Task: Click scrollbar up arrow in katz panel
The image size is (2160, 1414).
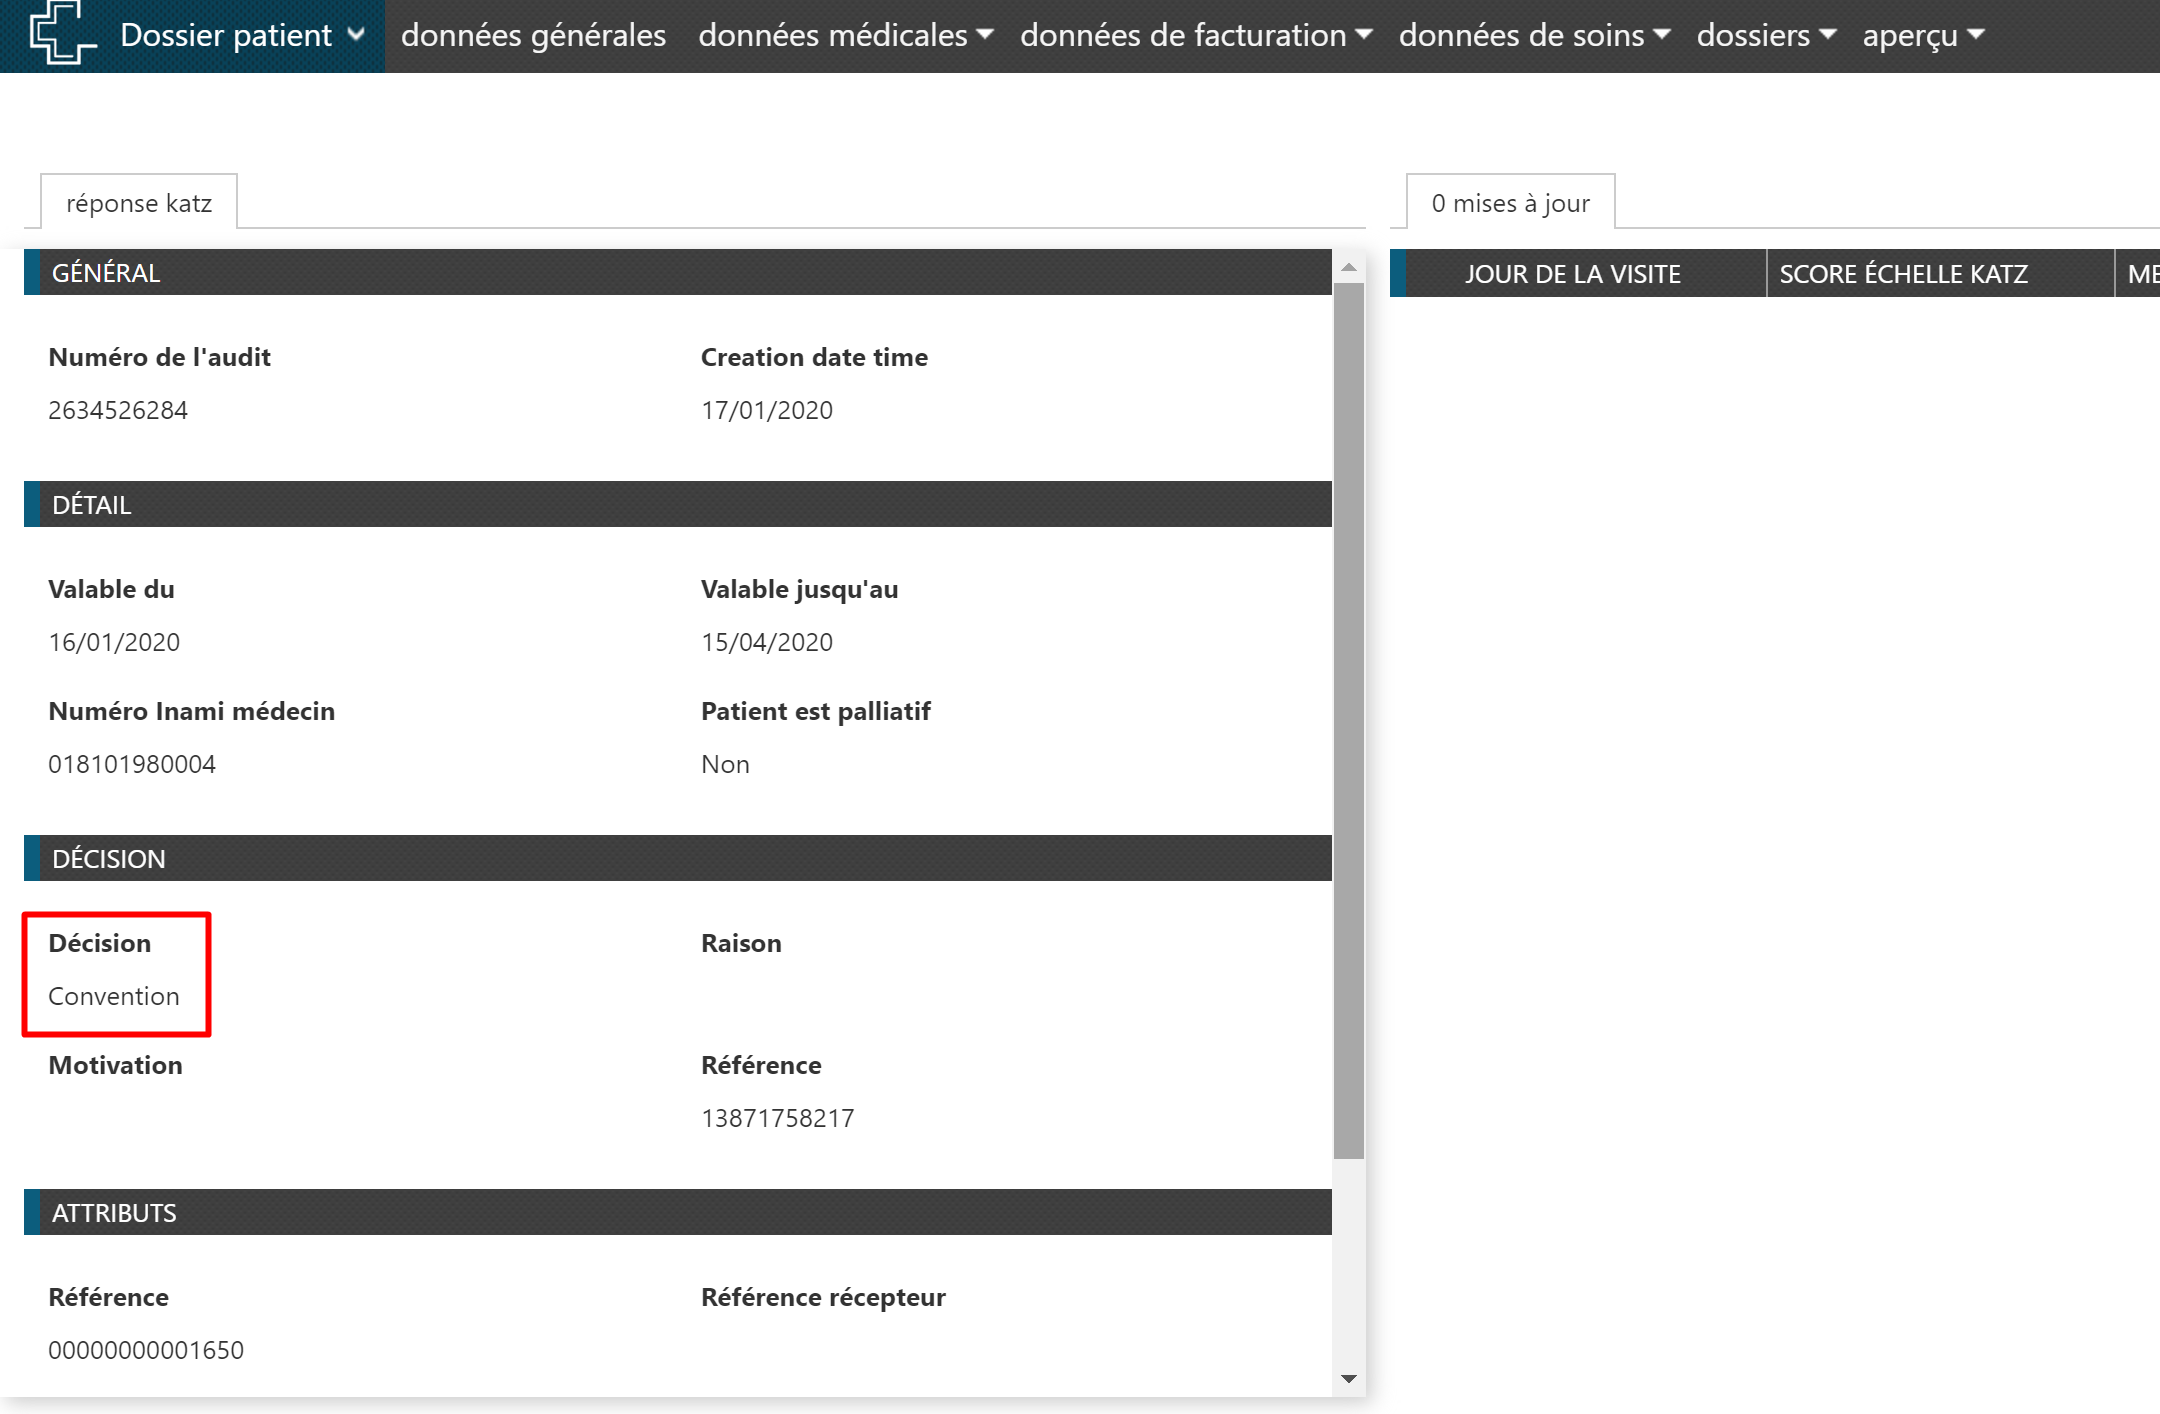Action: point(1349,267)
